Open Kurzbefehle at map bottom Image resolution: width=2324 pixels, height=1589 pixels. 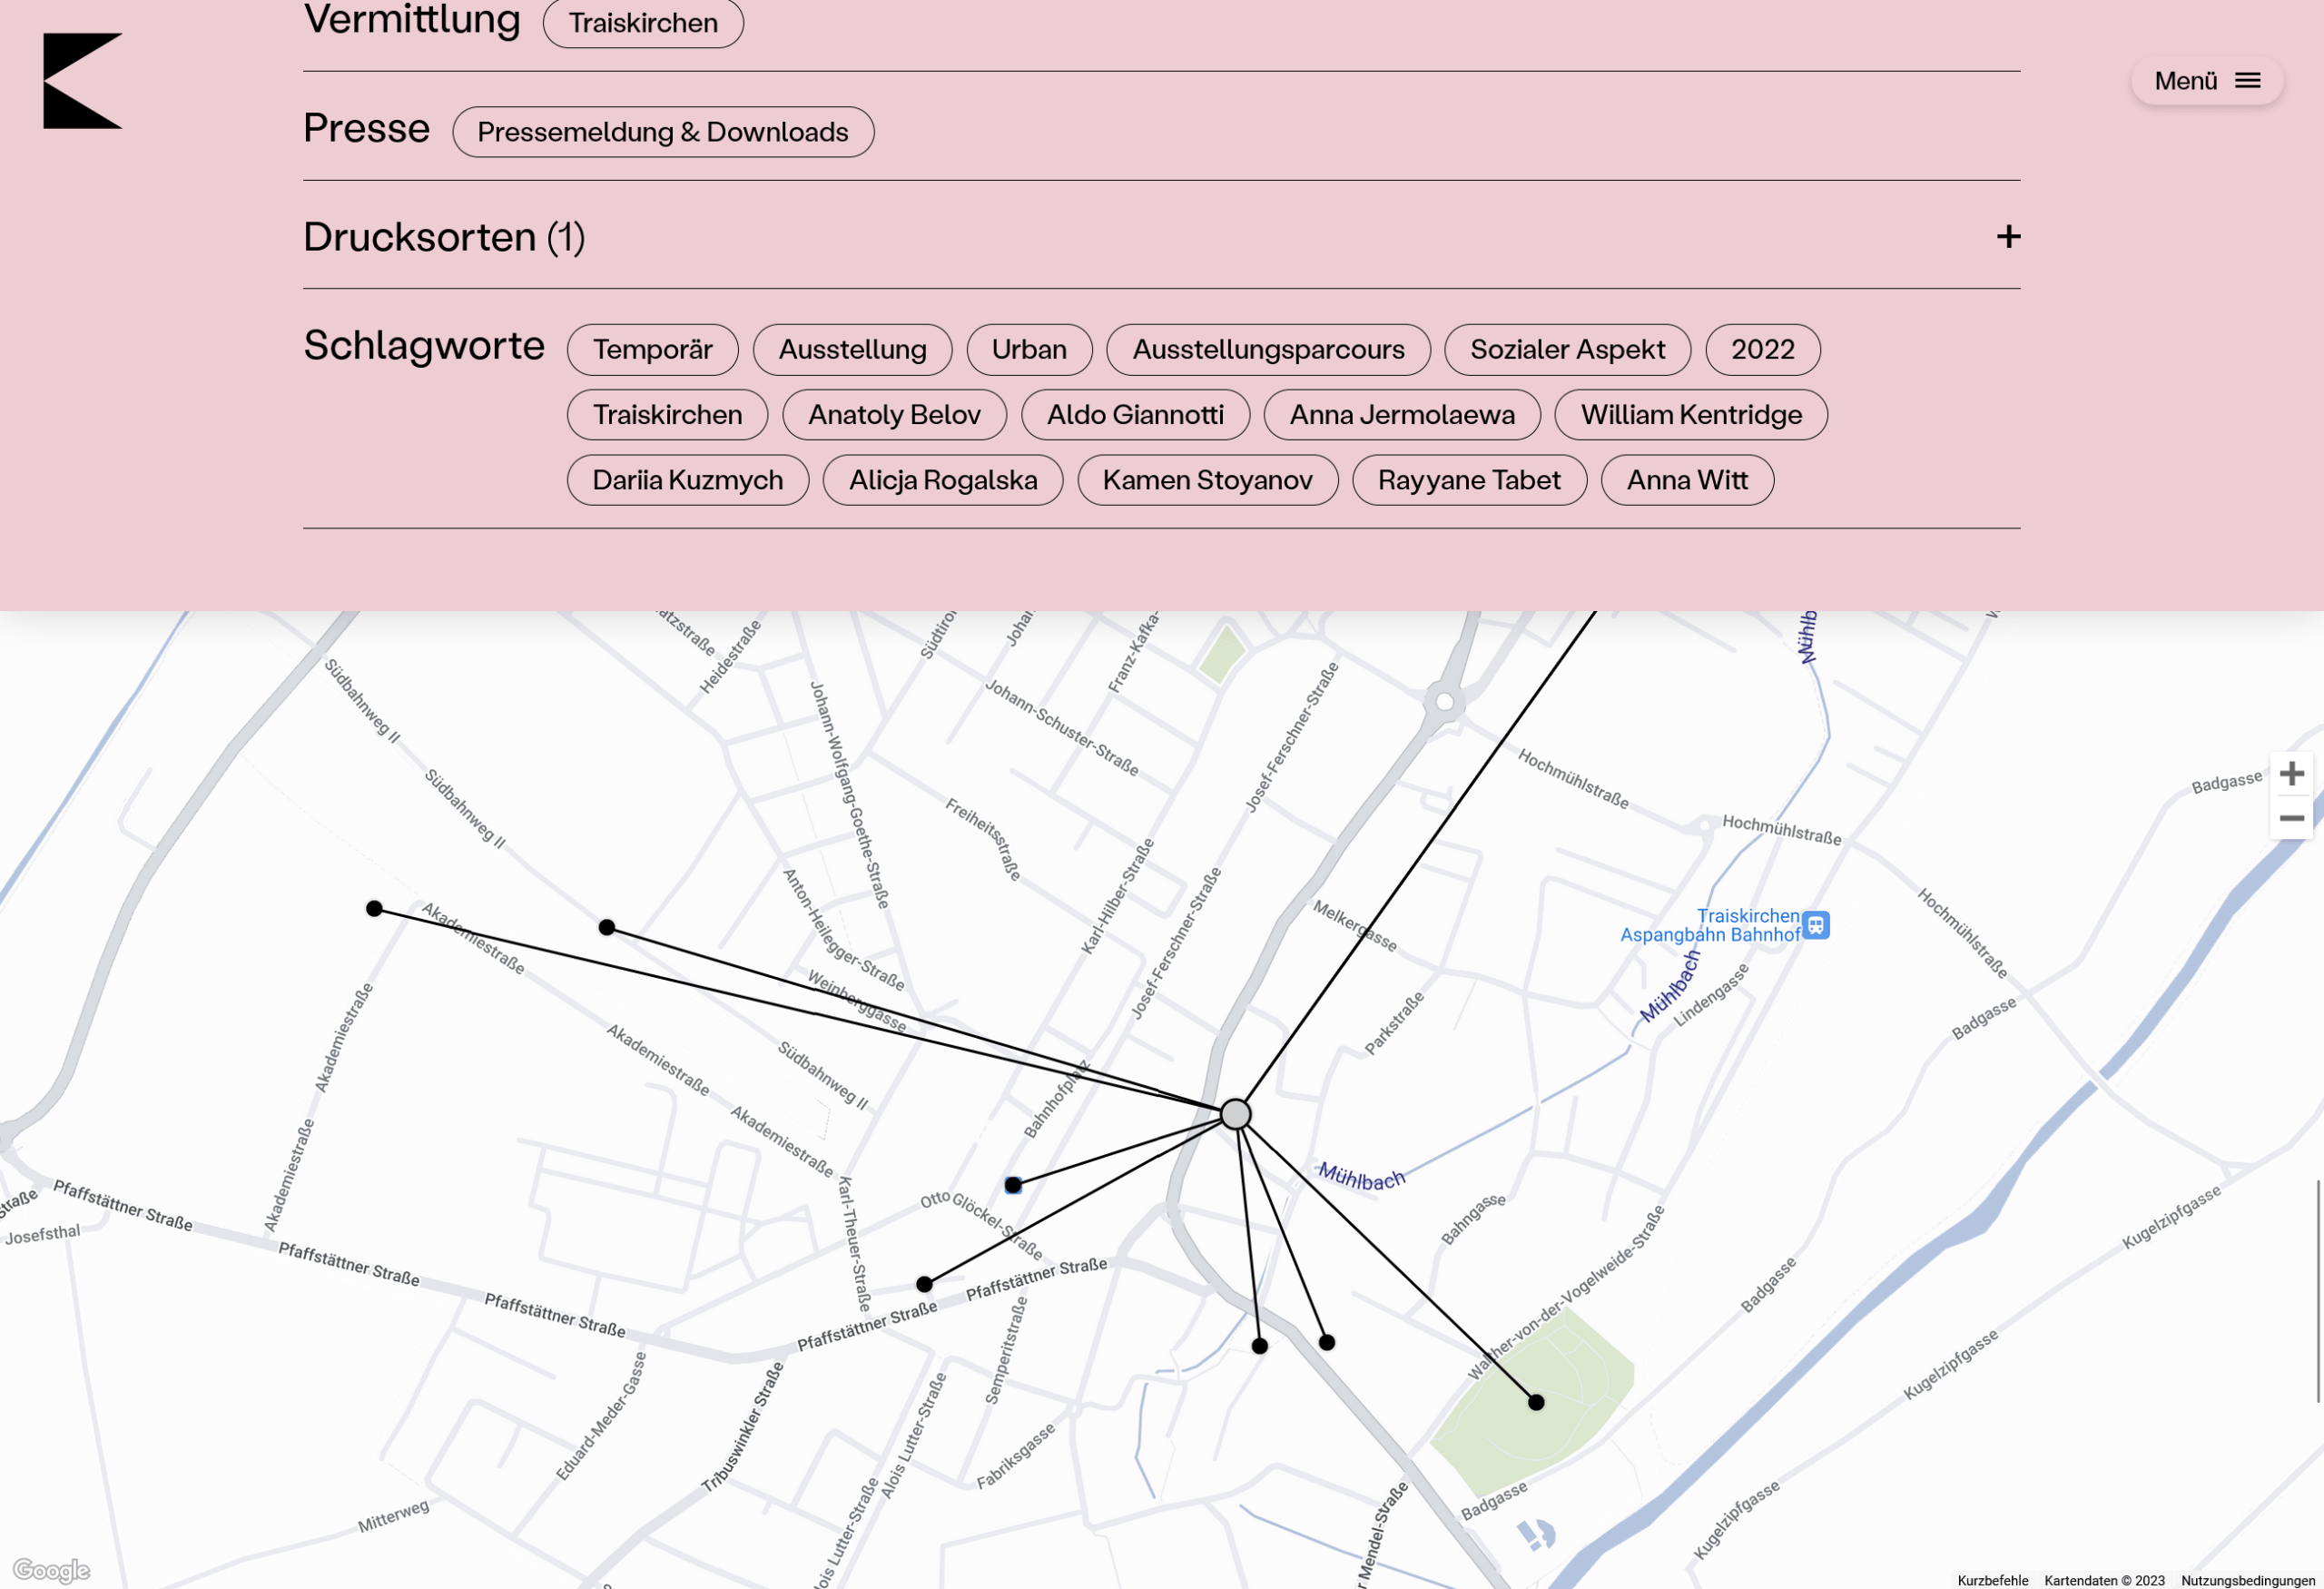coord(1992,1580)
